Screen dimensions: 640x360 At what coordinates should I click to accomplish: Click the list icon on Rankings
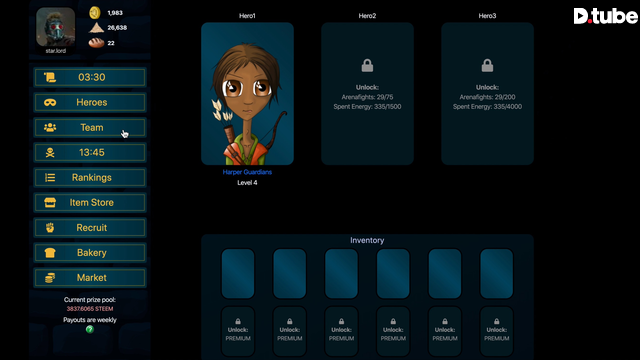click(x=50, y=178)
